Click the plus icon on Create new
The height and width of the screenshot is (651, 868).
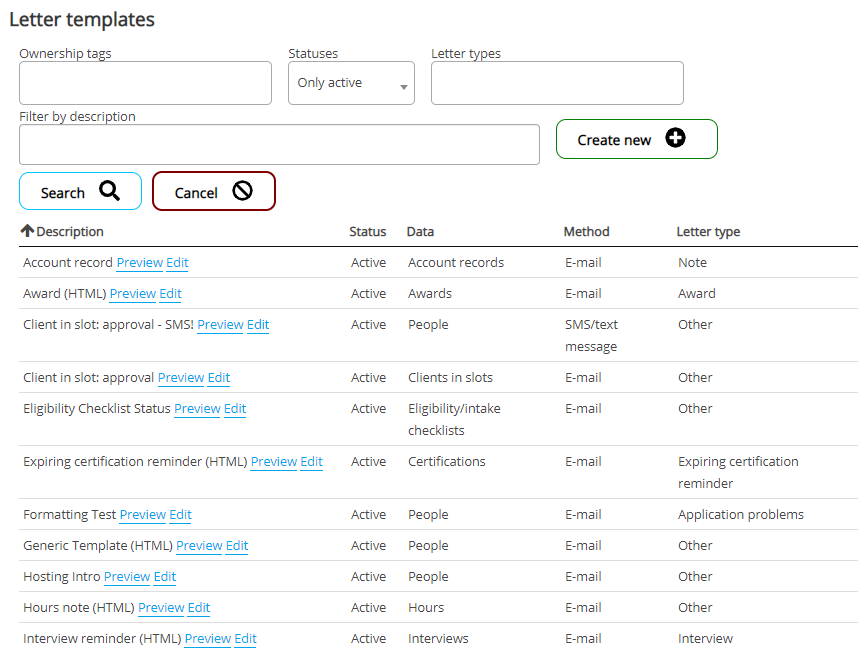click(x=676, y=139)
